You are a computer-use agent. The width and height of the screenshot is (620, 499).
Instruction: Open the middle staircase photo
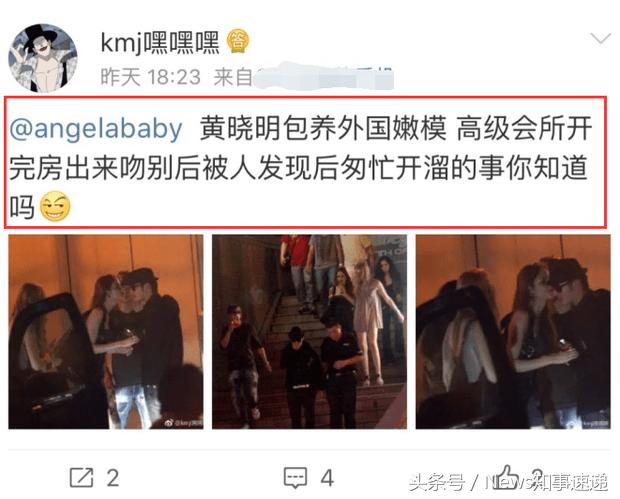coord(309,332)
